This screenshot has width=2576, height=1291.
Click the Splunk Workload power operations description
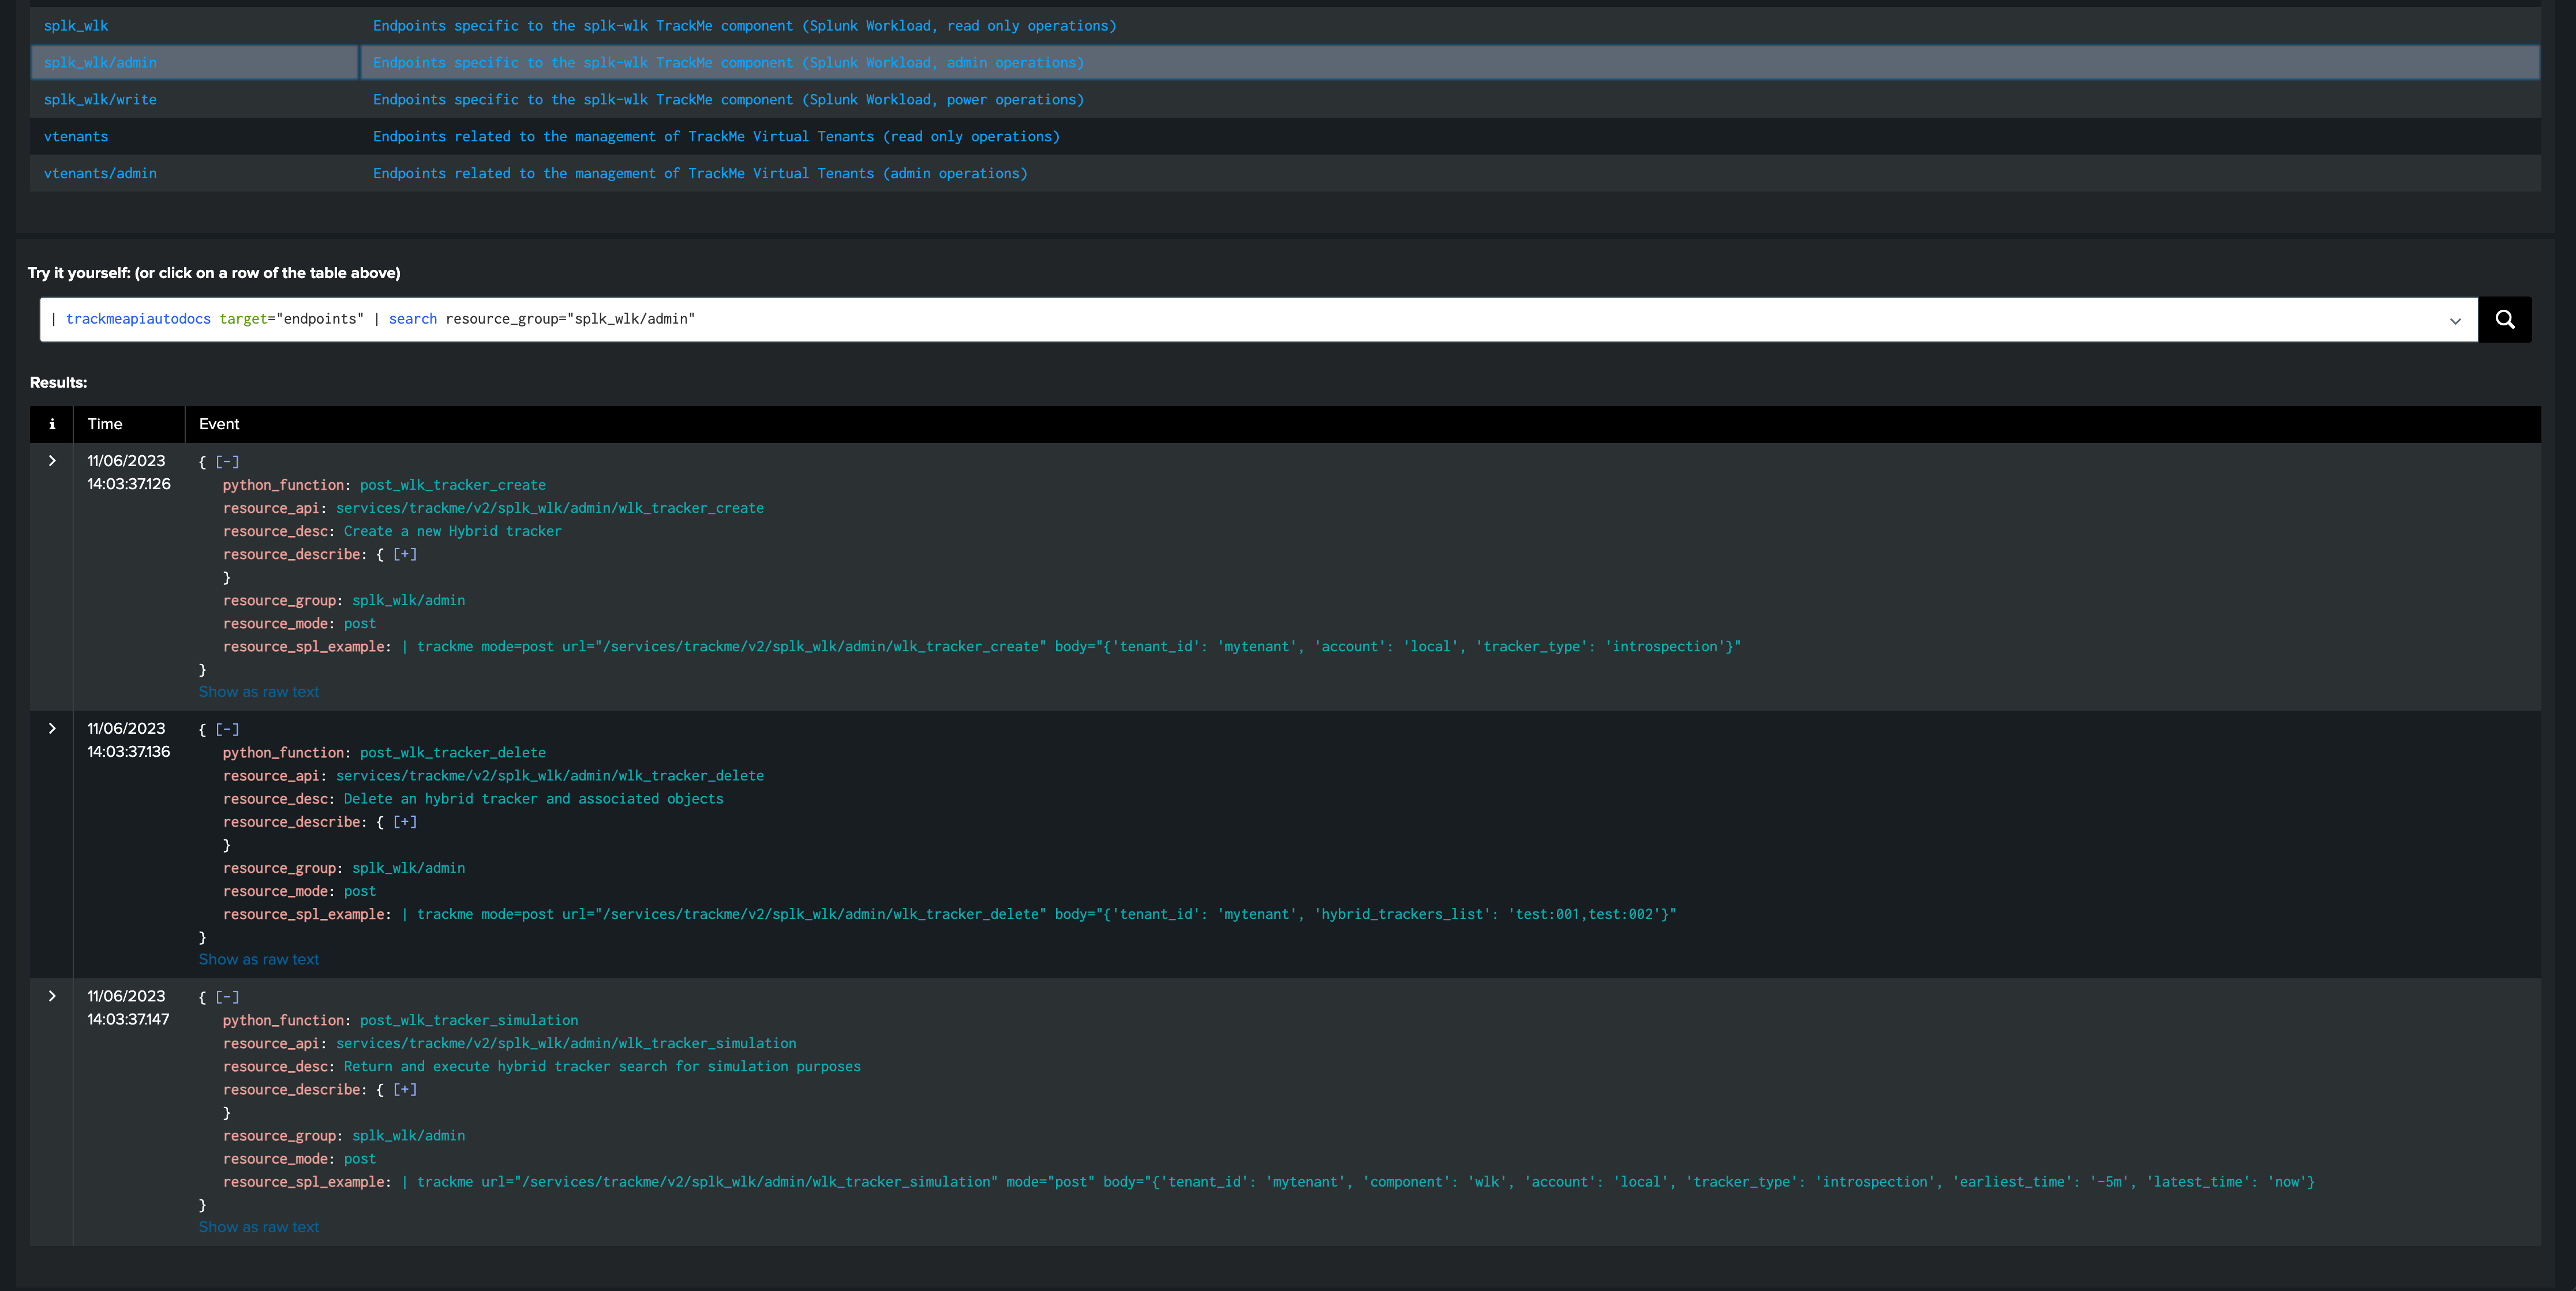point(728,100)
